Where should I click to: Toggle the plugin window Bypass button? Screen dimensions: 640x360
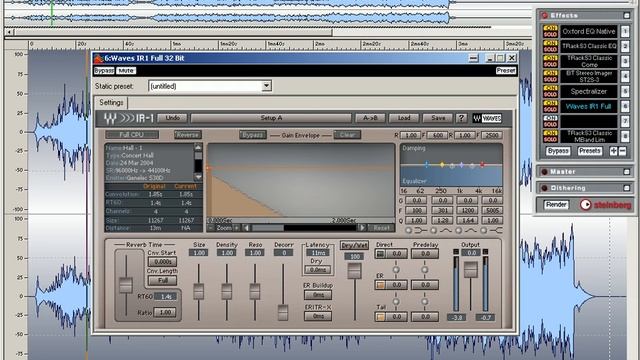(104, 71)
